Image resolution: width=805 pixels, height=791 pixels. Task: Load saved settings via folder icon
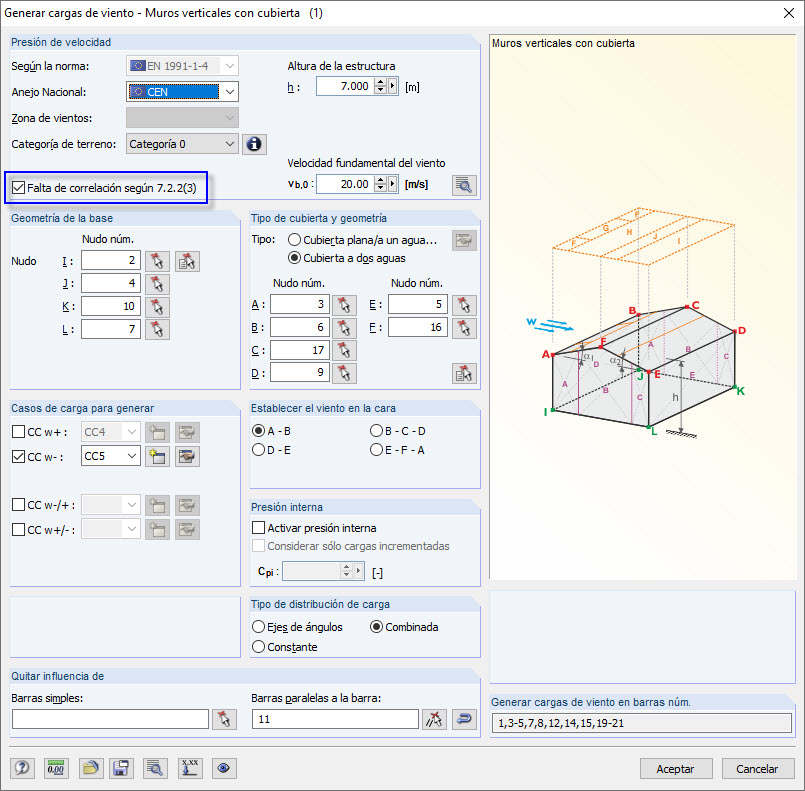pyautogui.click(x=90, y=768)
